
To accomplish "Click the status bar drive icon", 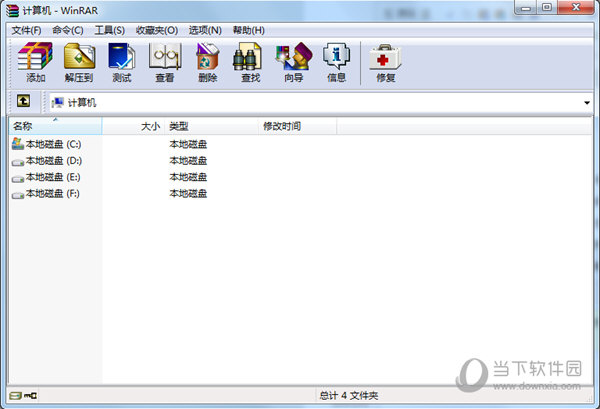I will [x=17, y=396].
